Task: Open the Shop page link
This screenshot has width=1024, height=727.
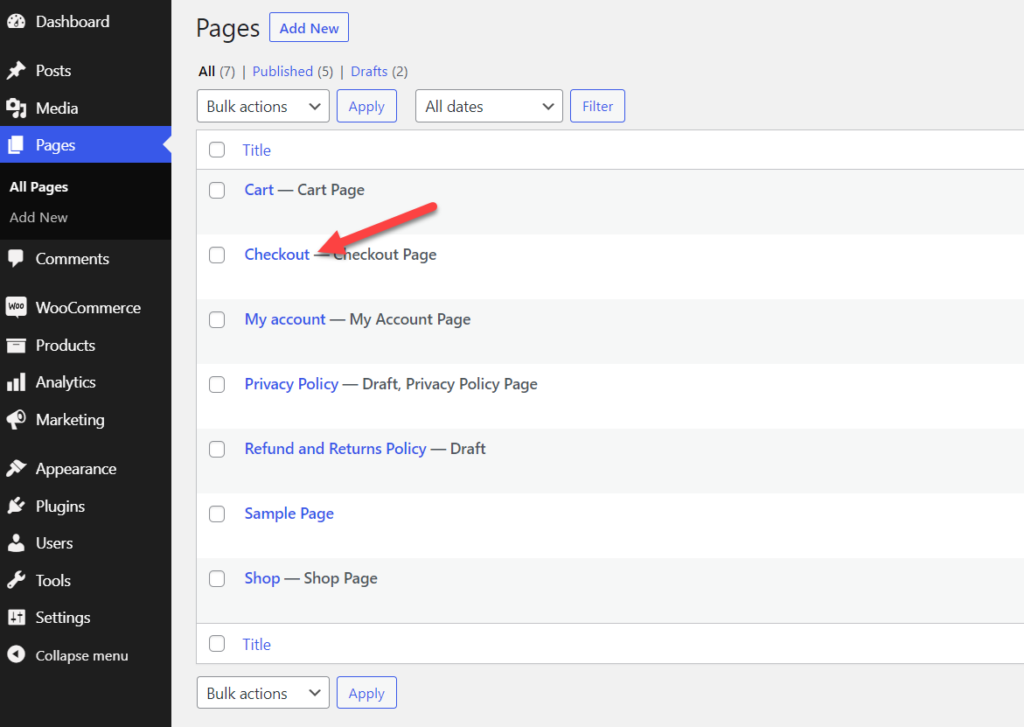Action: (x=262, y=578)
